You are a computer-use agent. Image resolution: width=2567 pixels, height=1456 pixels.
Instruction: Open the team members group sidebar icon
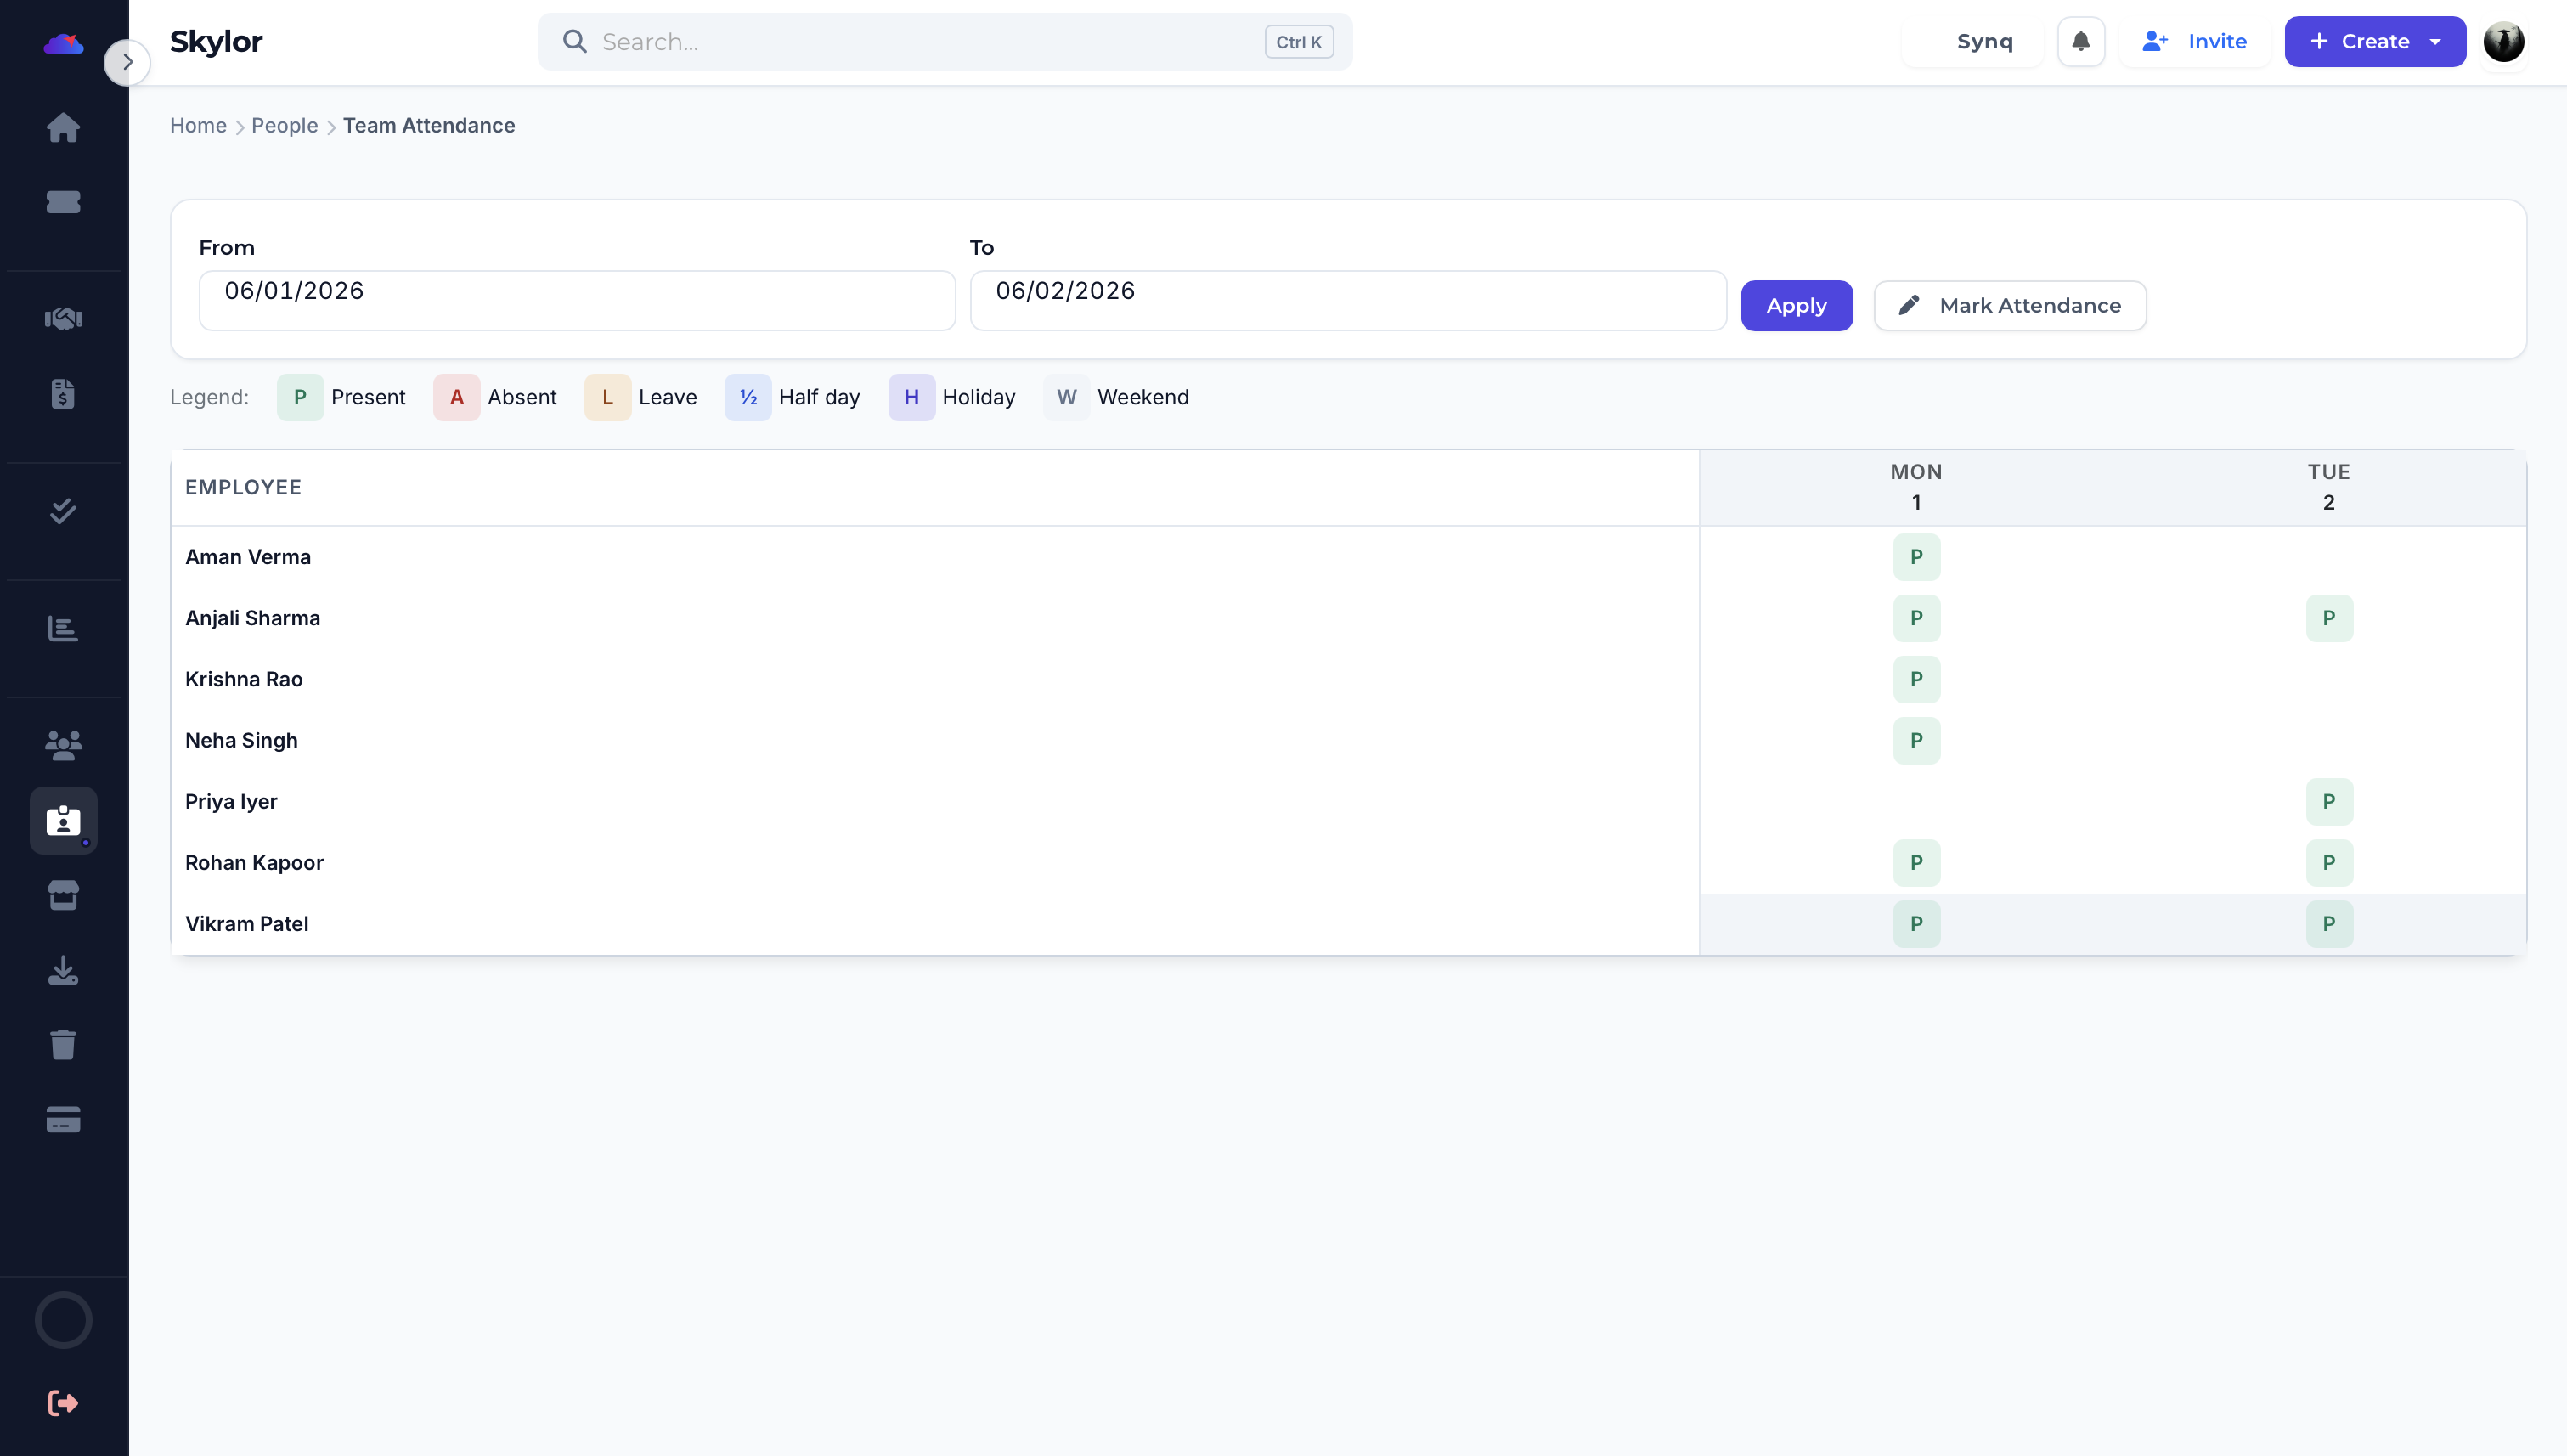point(63,745)
